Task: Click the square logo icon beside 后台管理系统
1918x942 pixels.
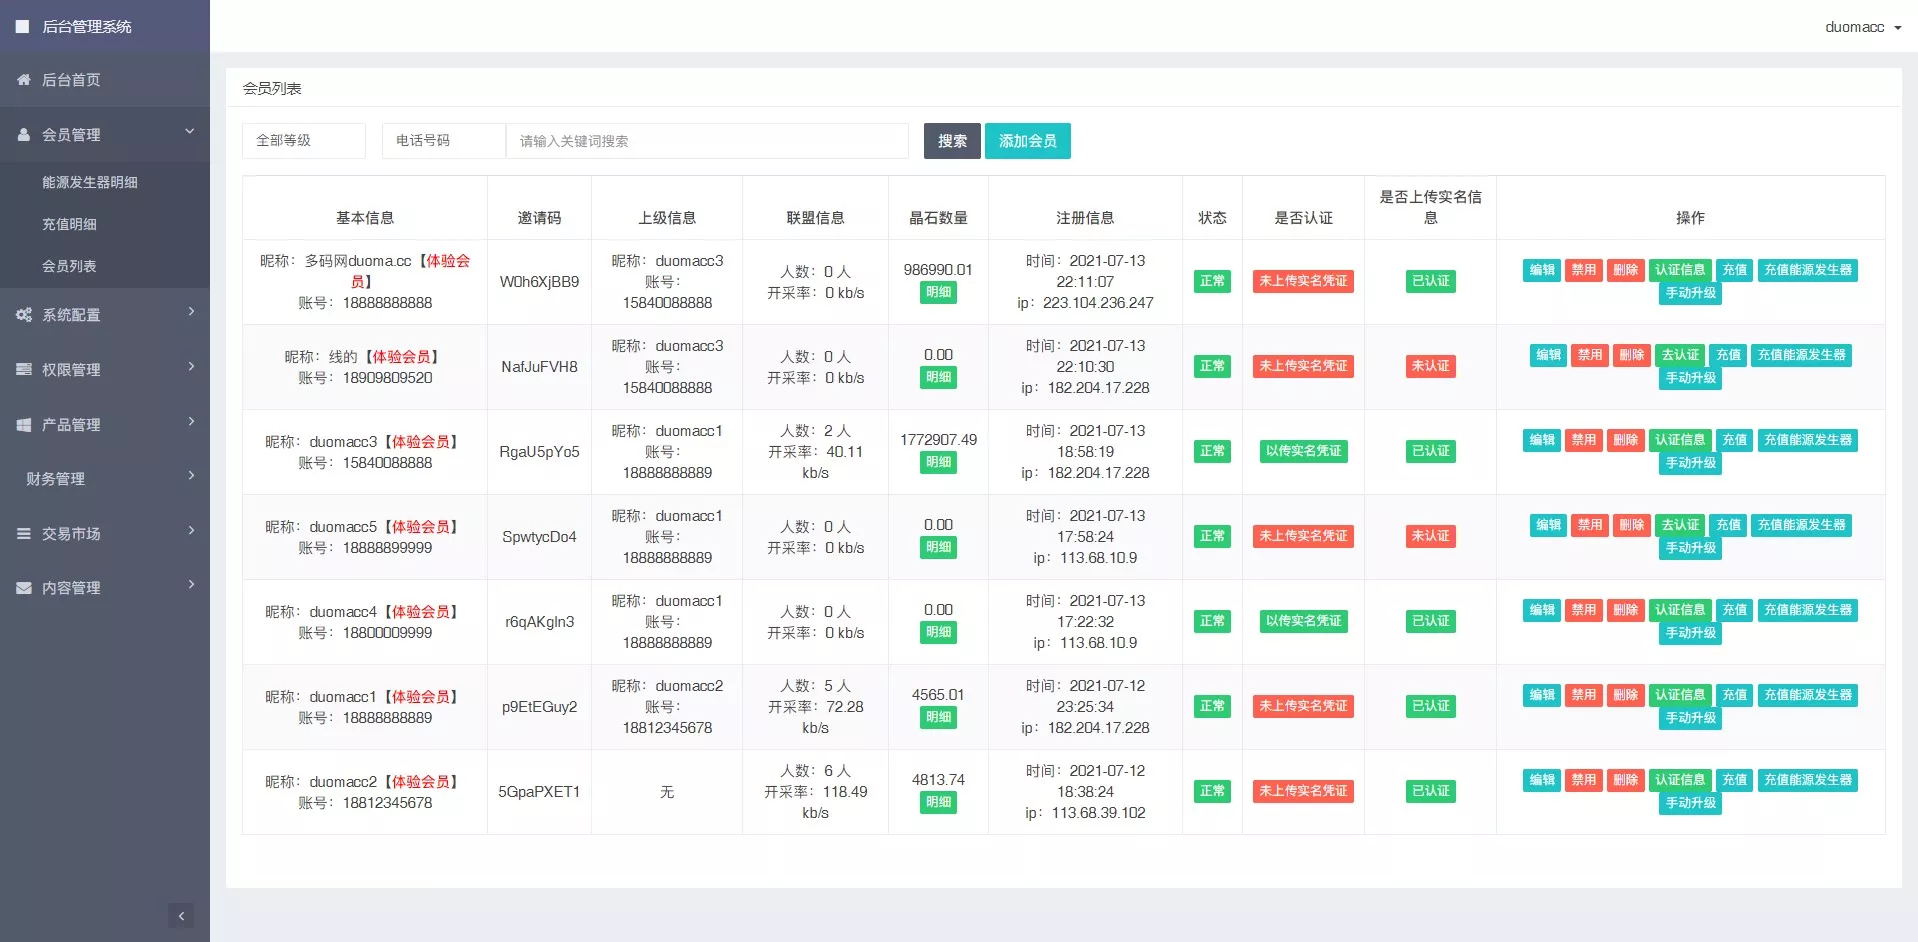Action: [22, 27]
